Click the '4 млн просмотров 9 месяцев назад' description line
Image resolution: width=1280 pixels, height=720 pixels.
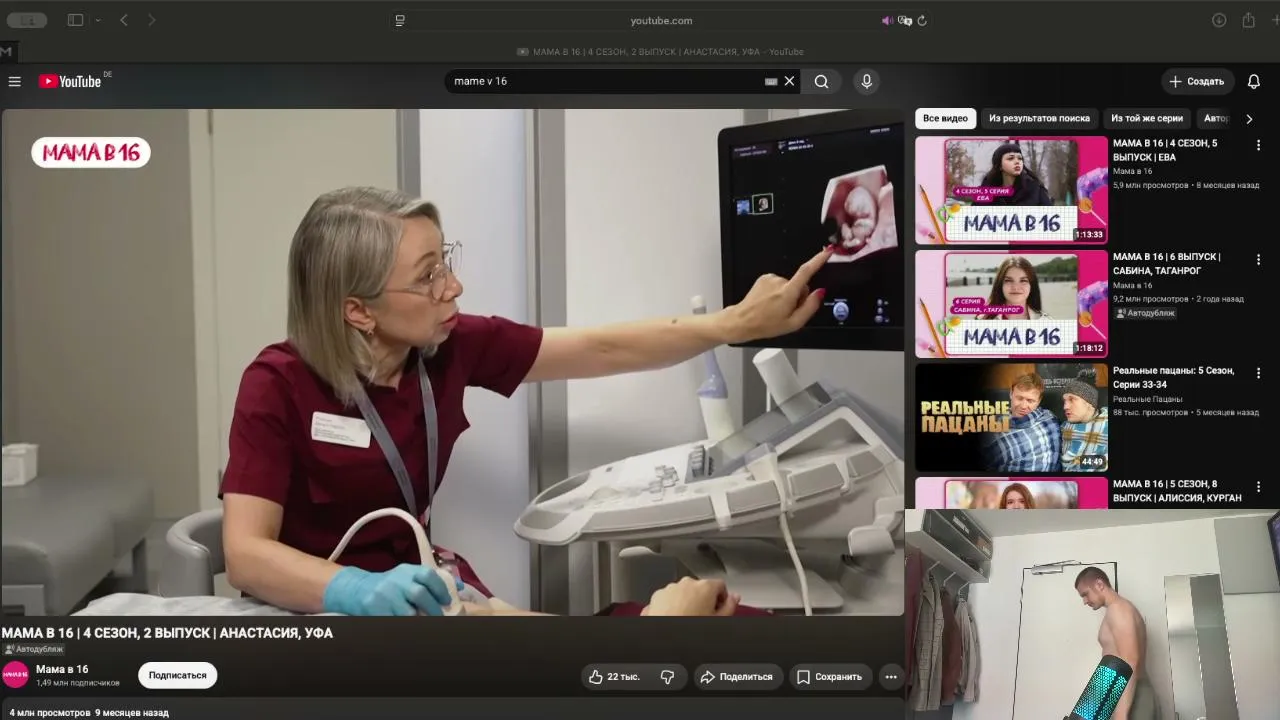[89, 713]
